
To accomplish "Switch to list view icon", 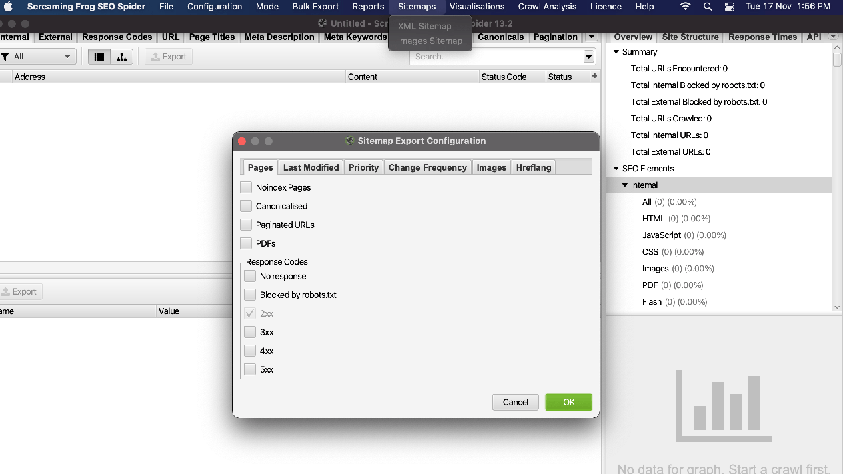I will click(x=99, y=56).
